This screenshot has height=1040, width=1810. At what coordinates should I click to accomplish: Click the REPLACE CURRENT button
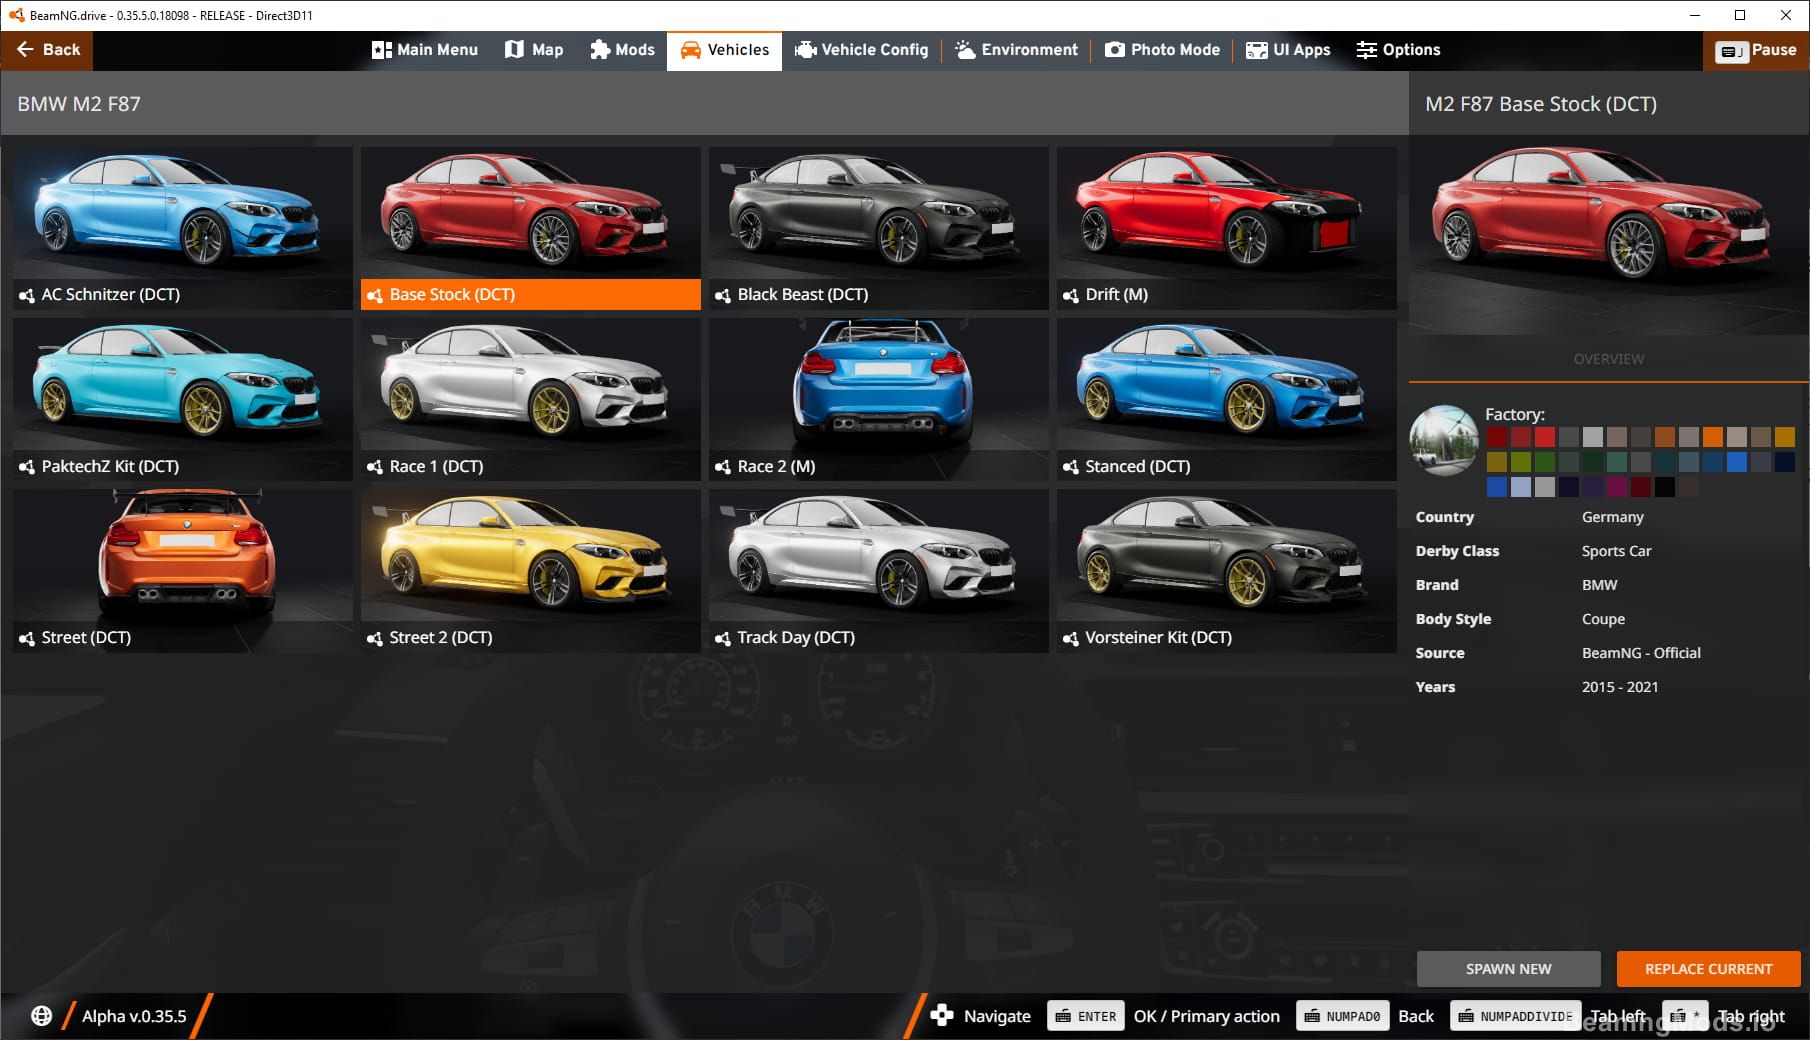tap(1708, 969)
